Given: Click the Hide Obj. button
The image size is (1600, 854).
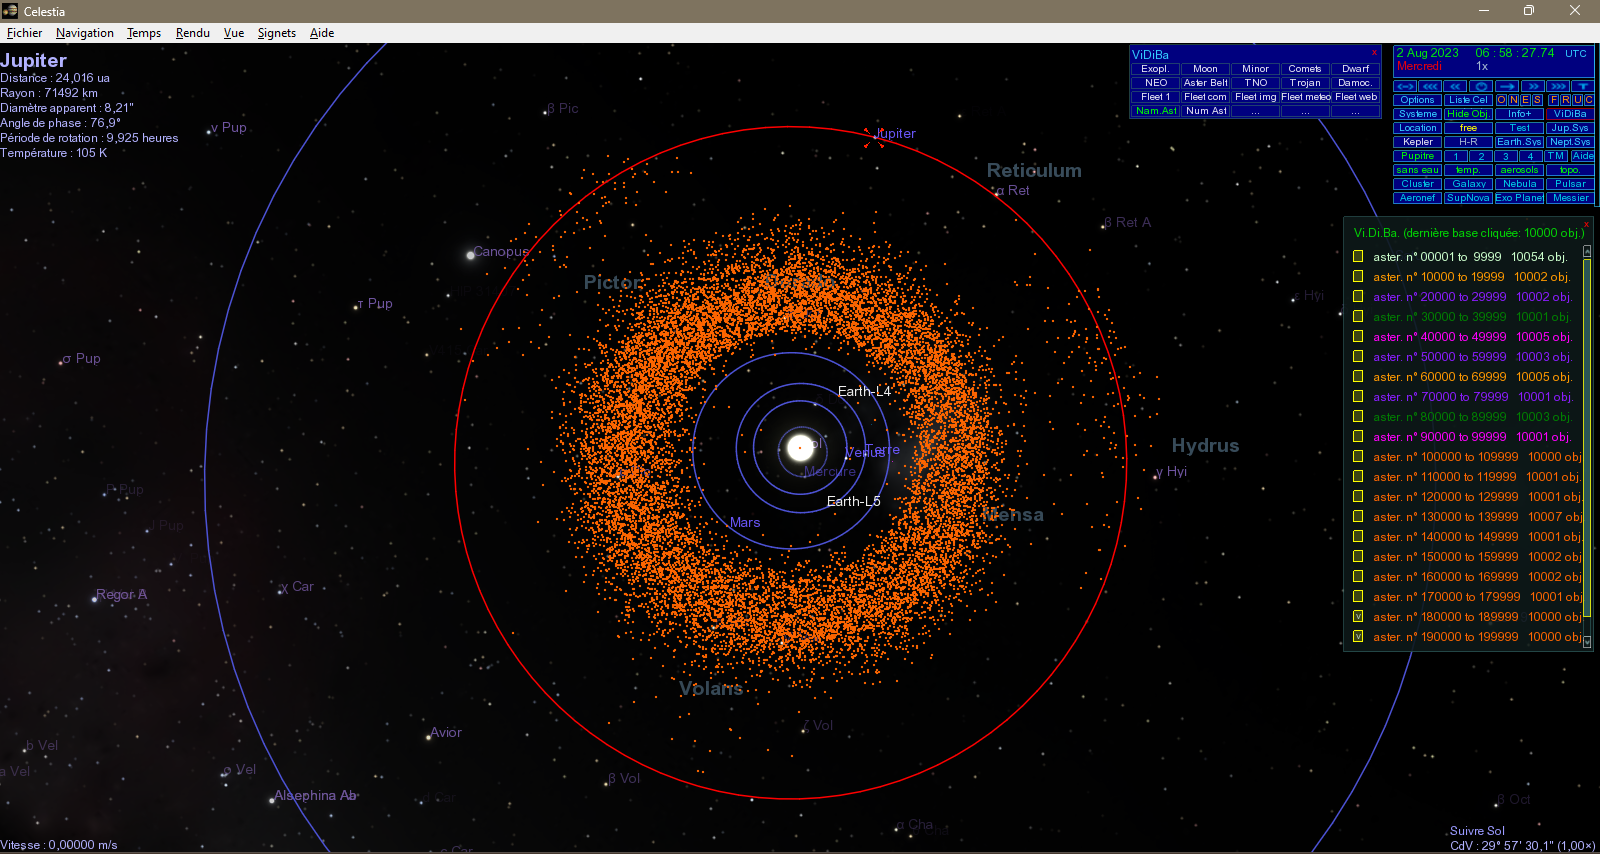Looking at the screenshot, I should point(1468,114).
